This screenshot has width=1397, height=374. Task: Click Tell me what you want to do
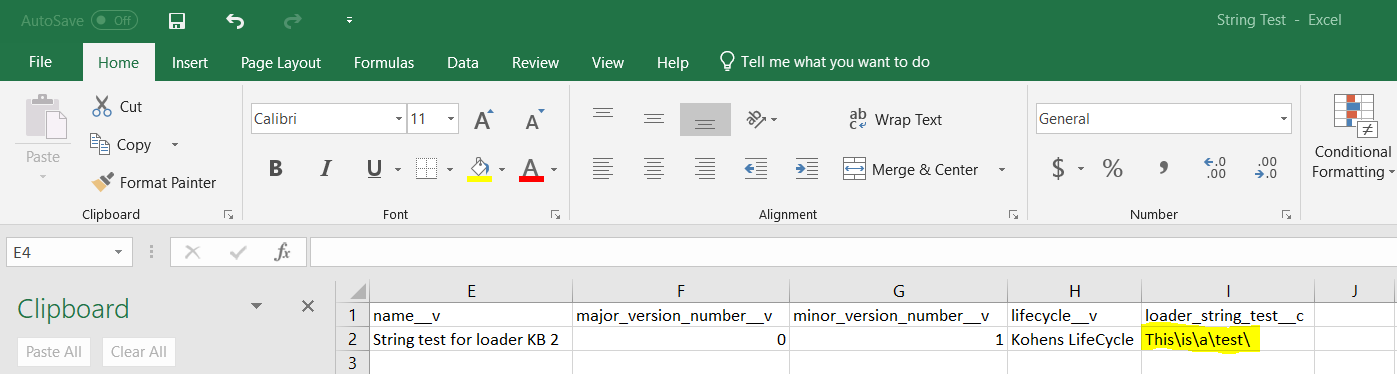tap(825, 62)
